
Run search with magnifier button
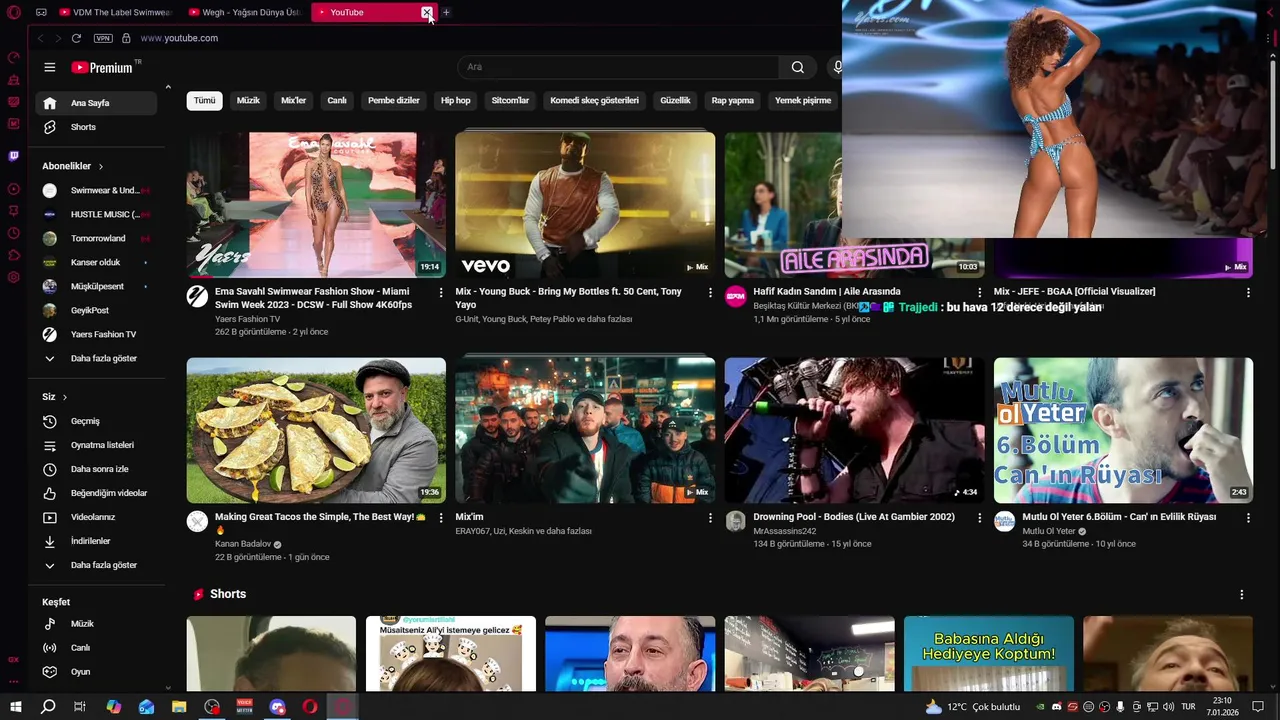[797, 67]
